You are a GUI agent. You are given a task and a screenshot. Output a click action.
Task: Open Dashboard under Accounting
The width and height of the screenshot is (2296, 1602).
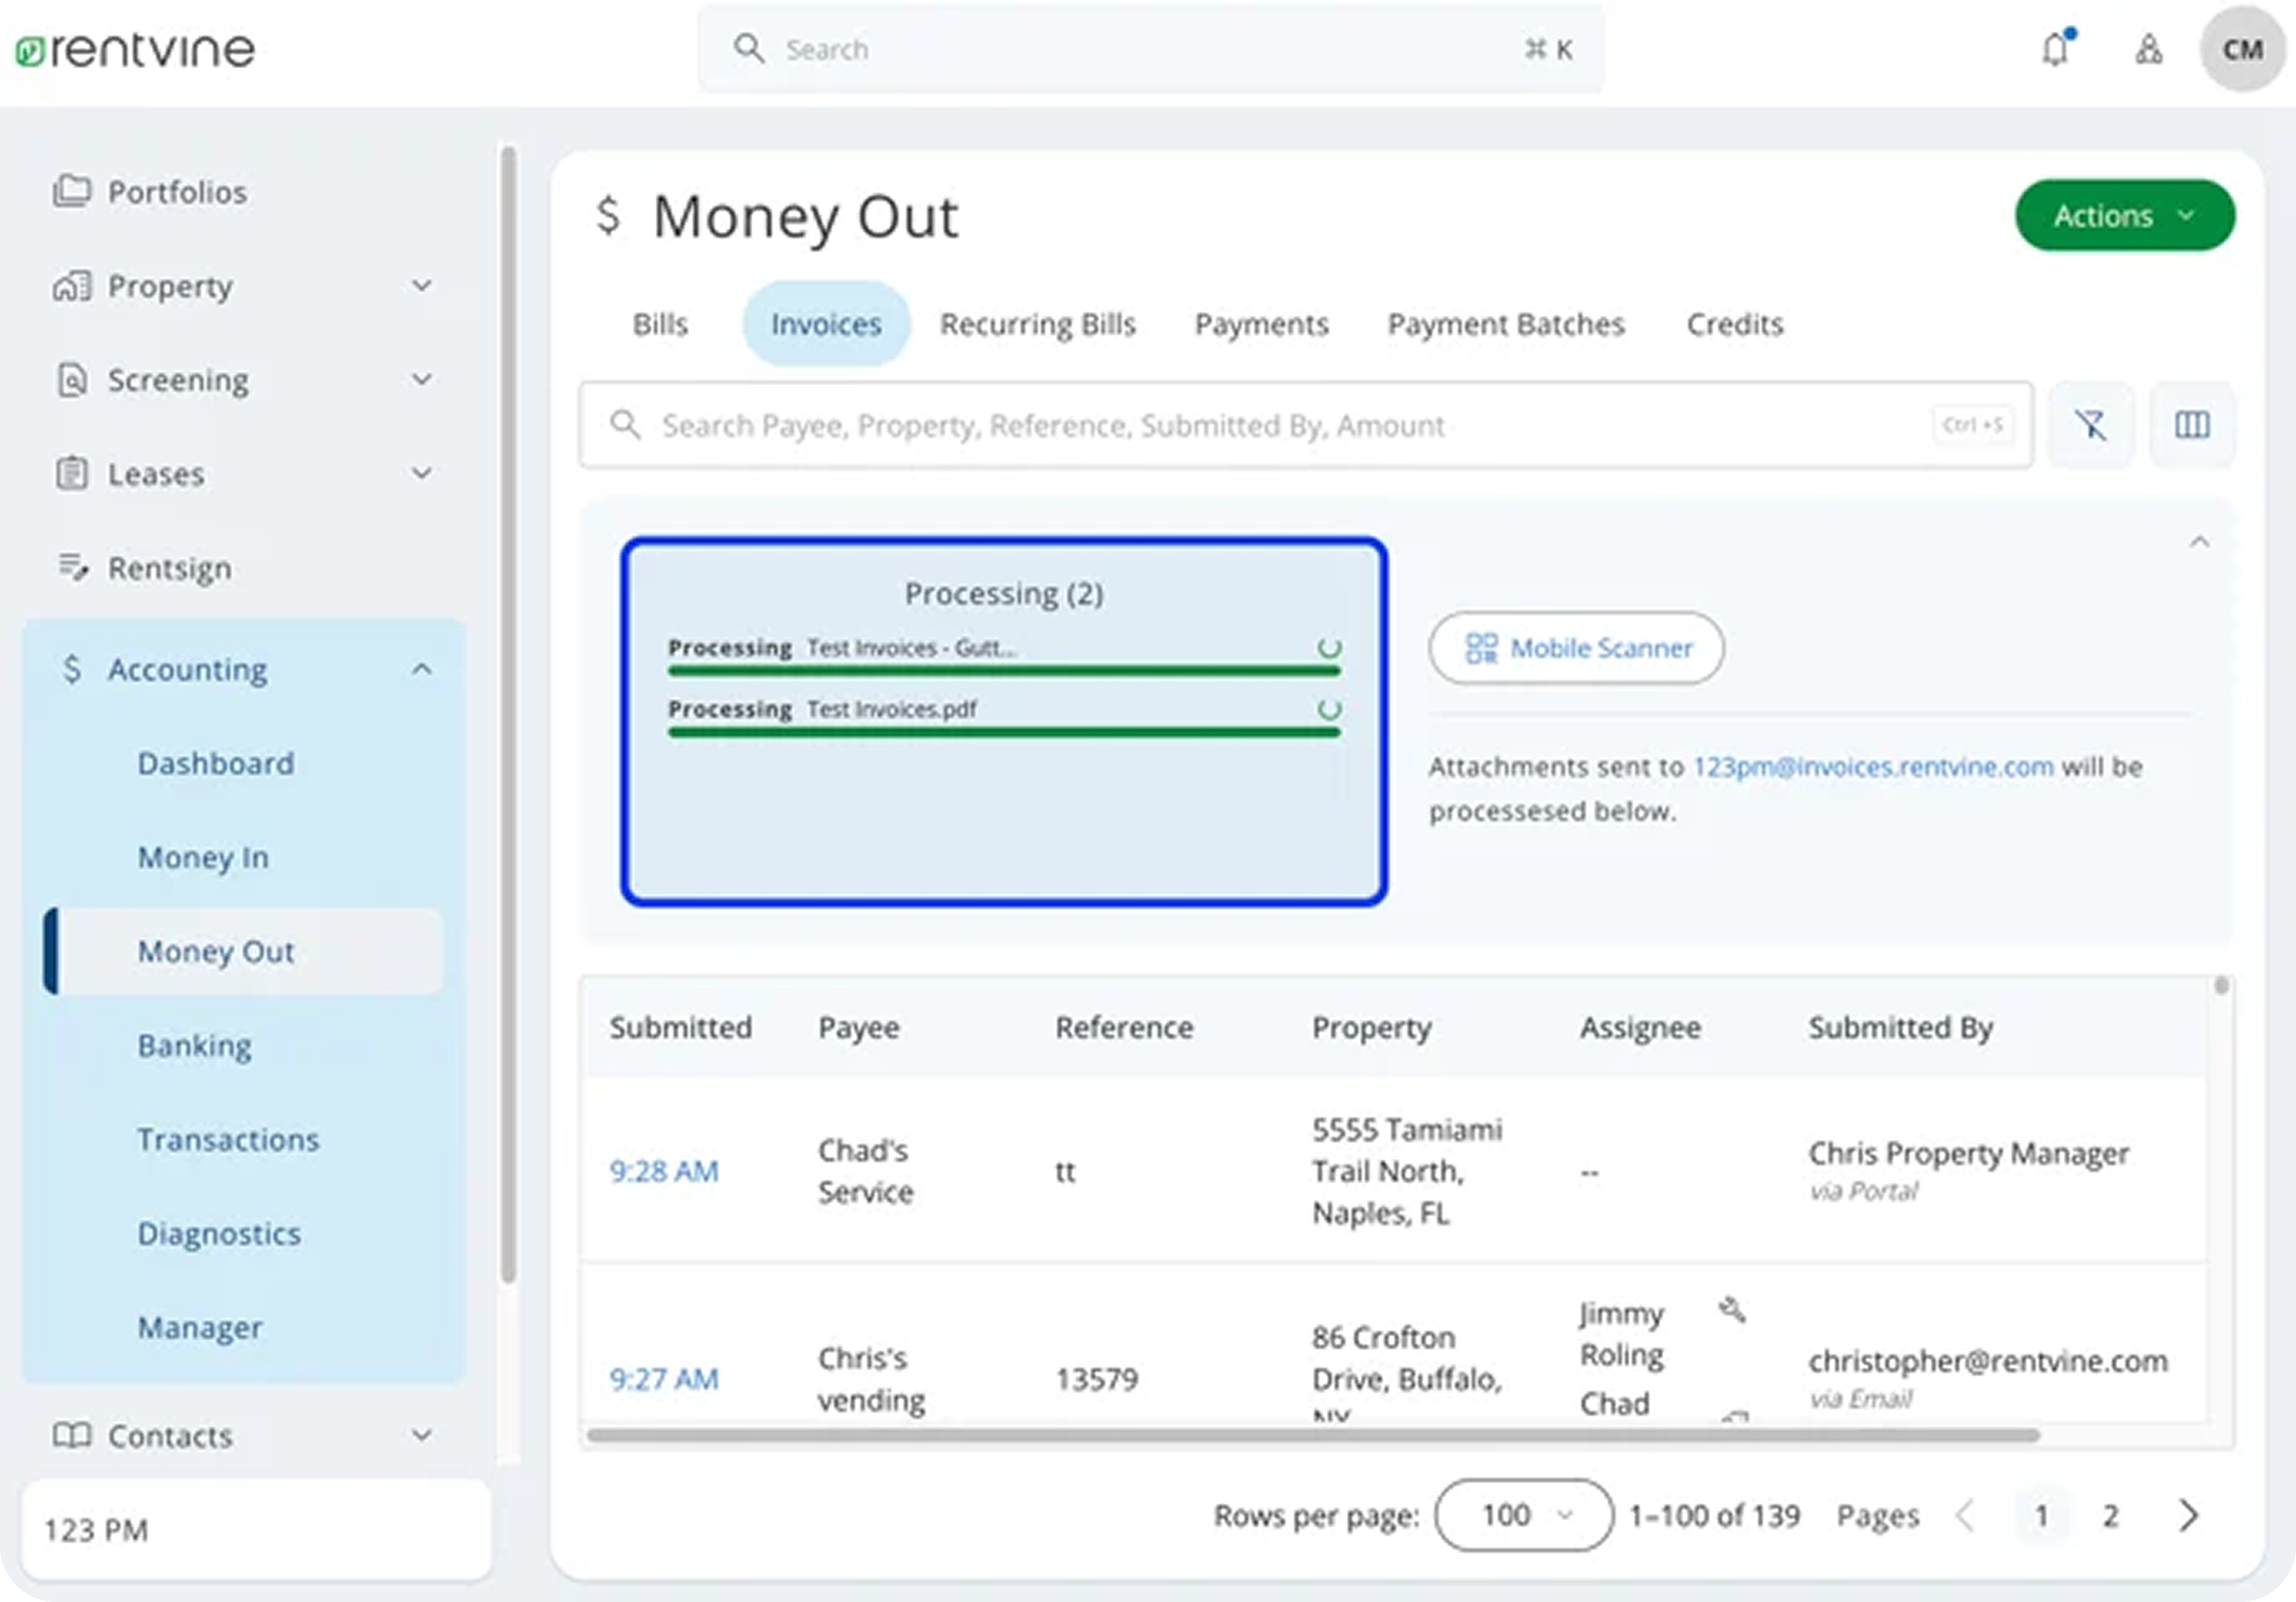coord(216,763)
